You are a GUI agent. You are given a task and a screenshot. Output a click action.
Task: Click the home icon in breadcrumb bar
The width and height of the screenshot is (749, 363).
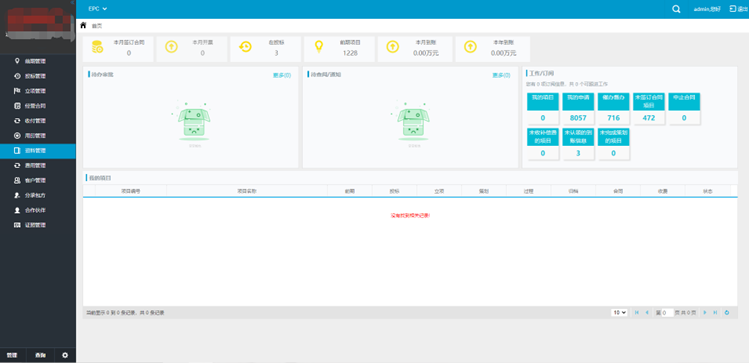84,25
